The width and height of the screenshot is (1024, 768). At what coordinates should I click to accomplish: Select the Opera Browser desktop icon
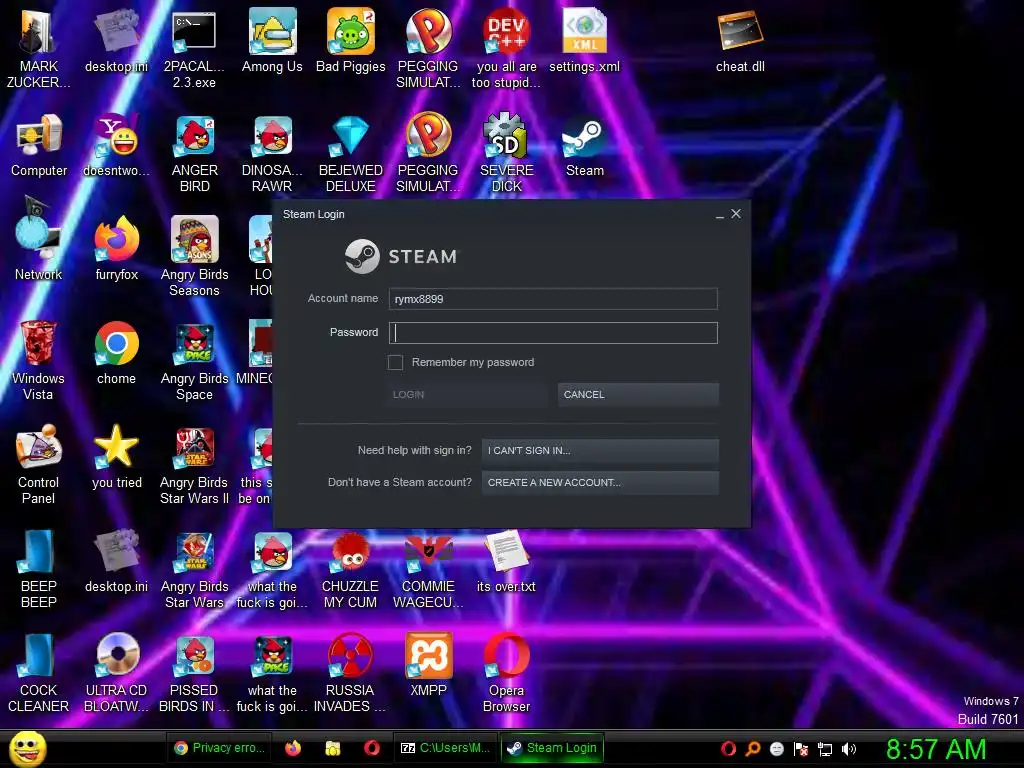506,673
